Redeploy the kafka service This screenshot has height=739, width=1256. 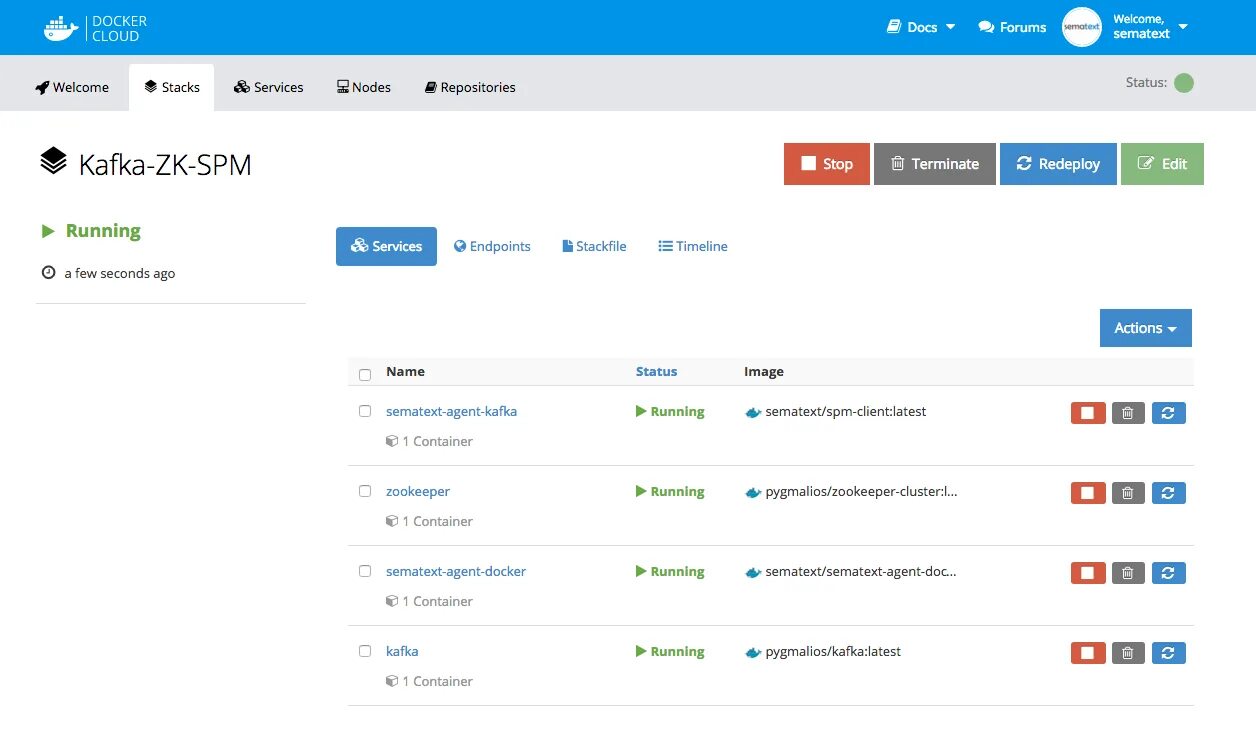tap(1168, 653)
